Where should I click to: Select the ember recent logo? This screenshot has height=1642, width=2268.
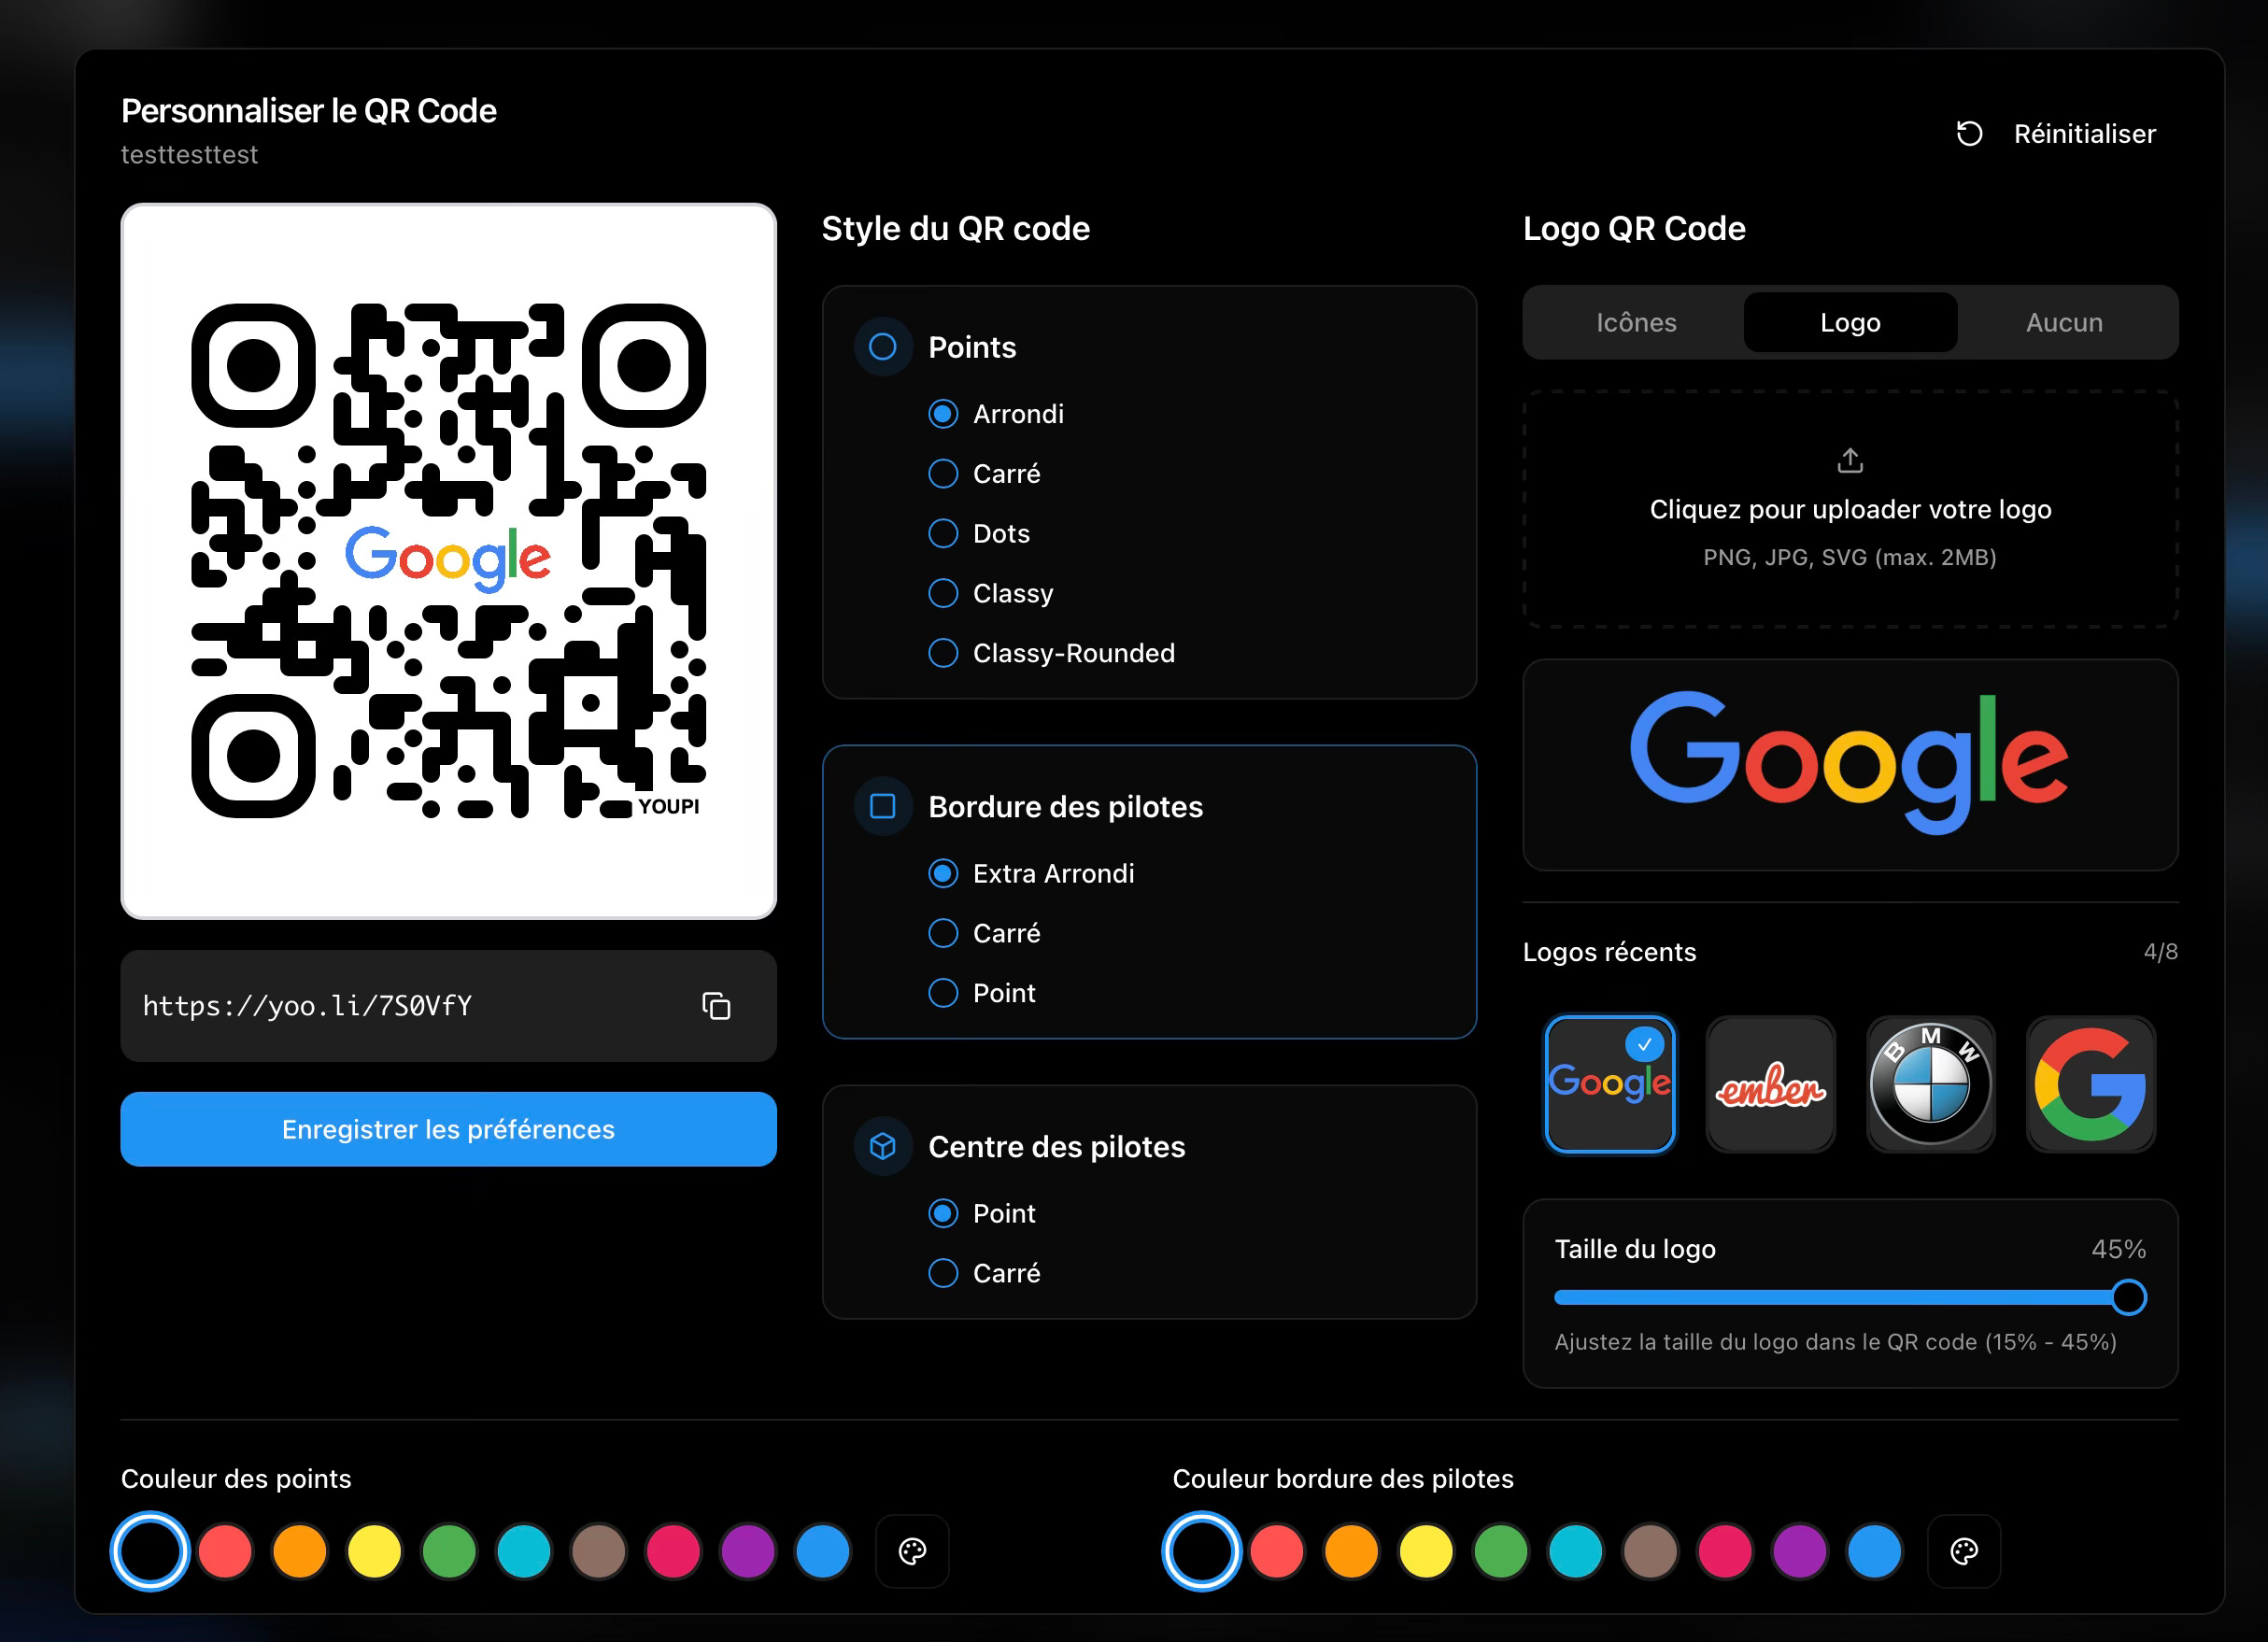(1770, 1084)
